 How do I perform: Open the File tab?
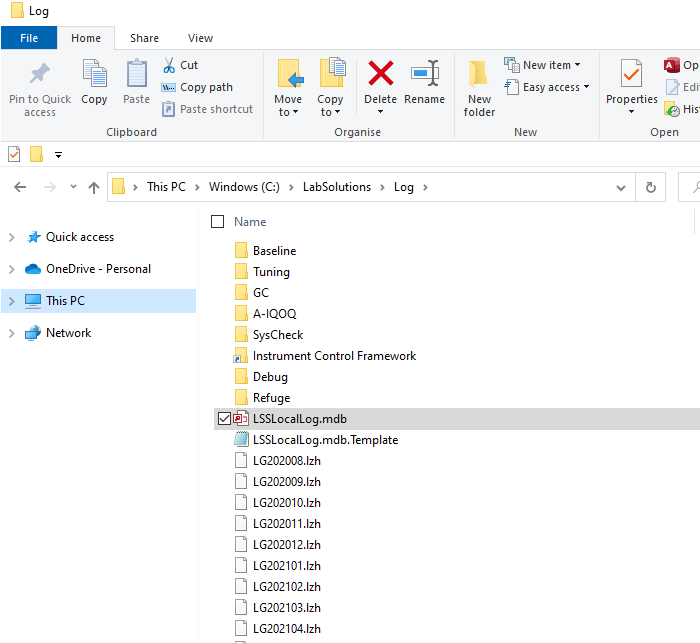click(x=29, y=38)
